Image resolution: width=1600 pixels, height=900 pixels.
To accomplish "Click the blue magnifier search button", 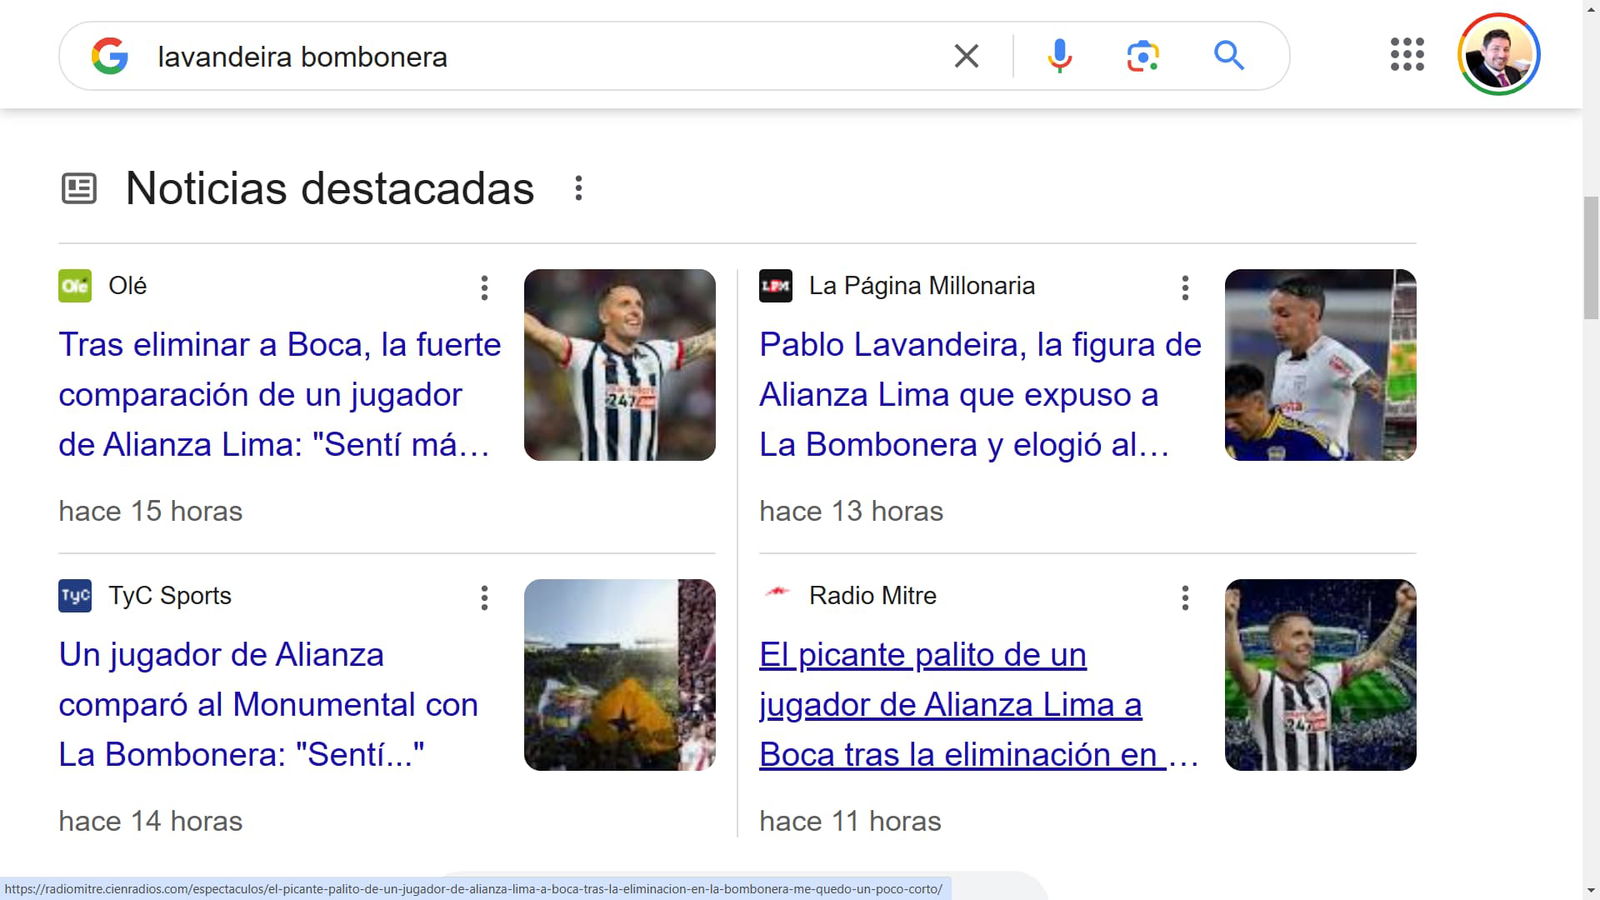I will point(1229,55).
